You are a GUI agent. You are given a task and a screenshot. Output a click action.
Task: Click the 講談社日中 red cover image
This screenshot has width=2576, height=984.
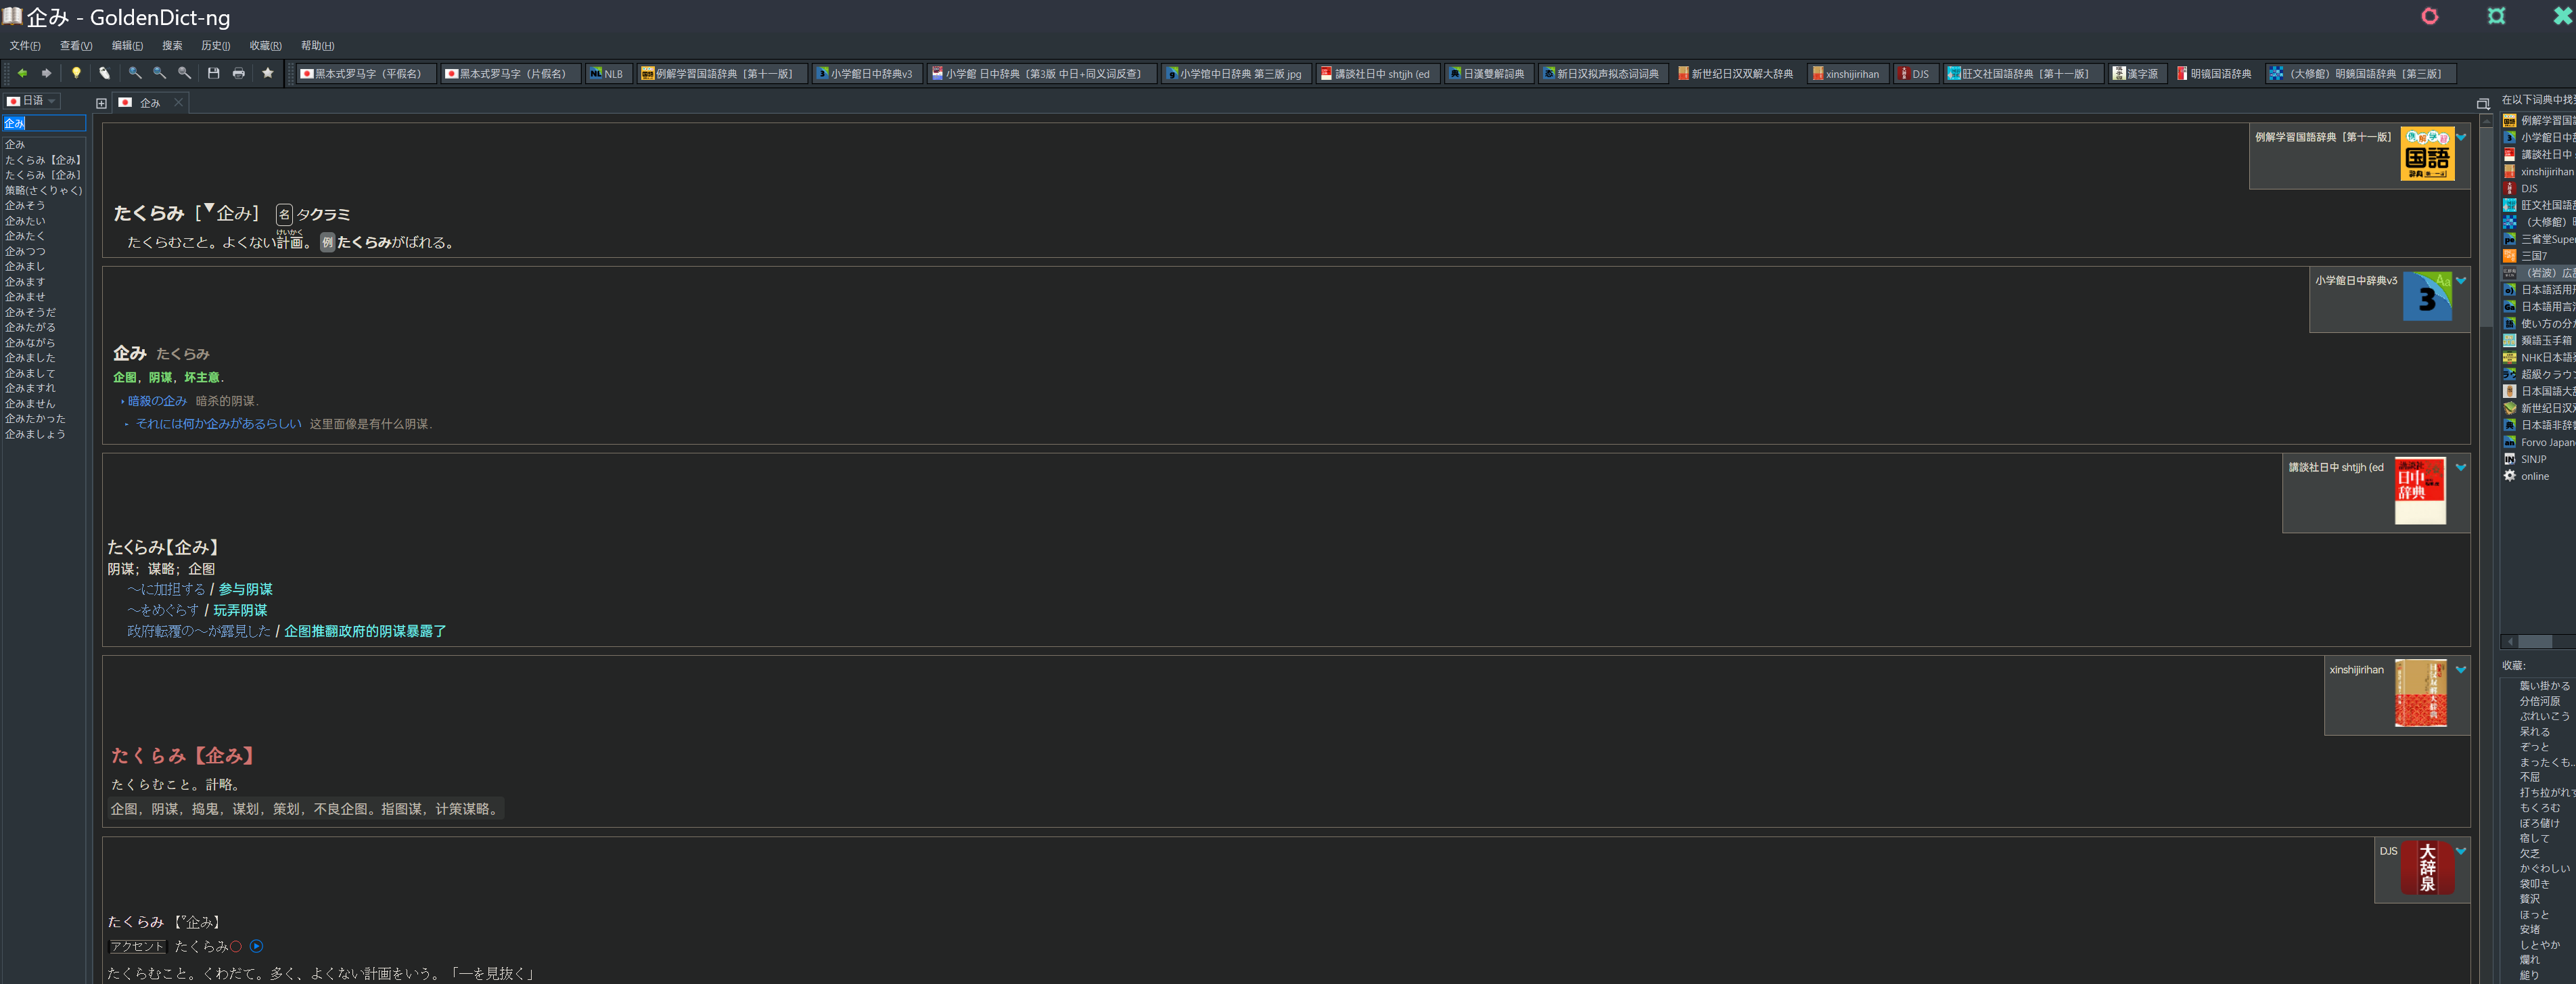(x=2420, y=491)
